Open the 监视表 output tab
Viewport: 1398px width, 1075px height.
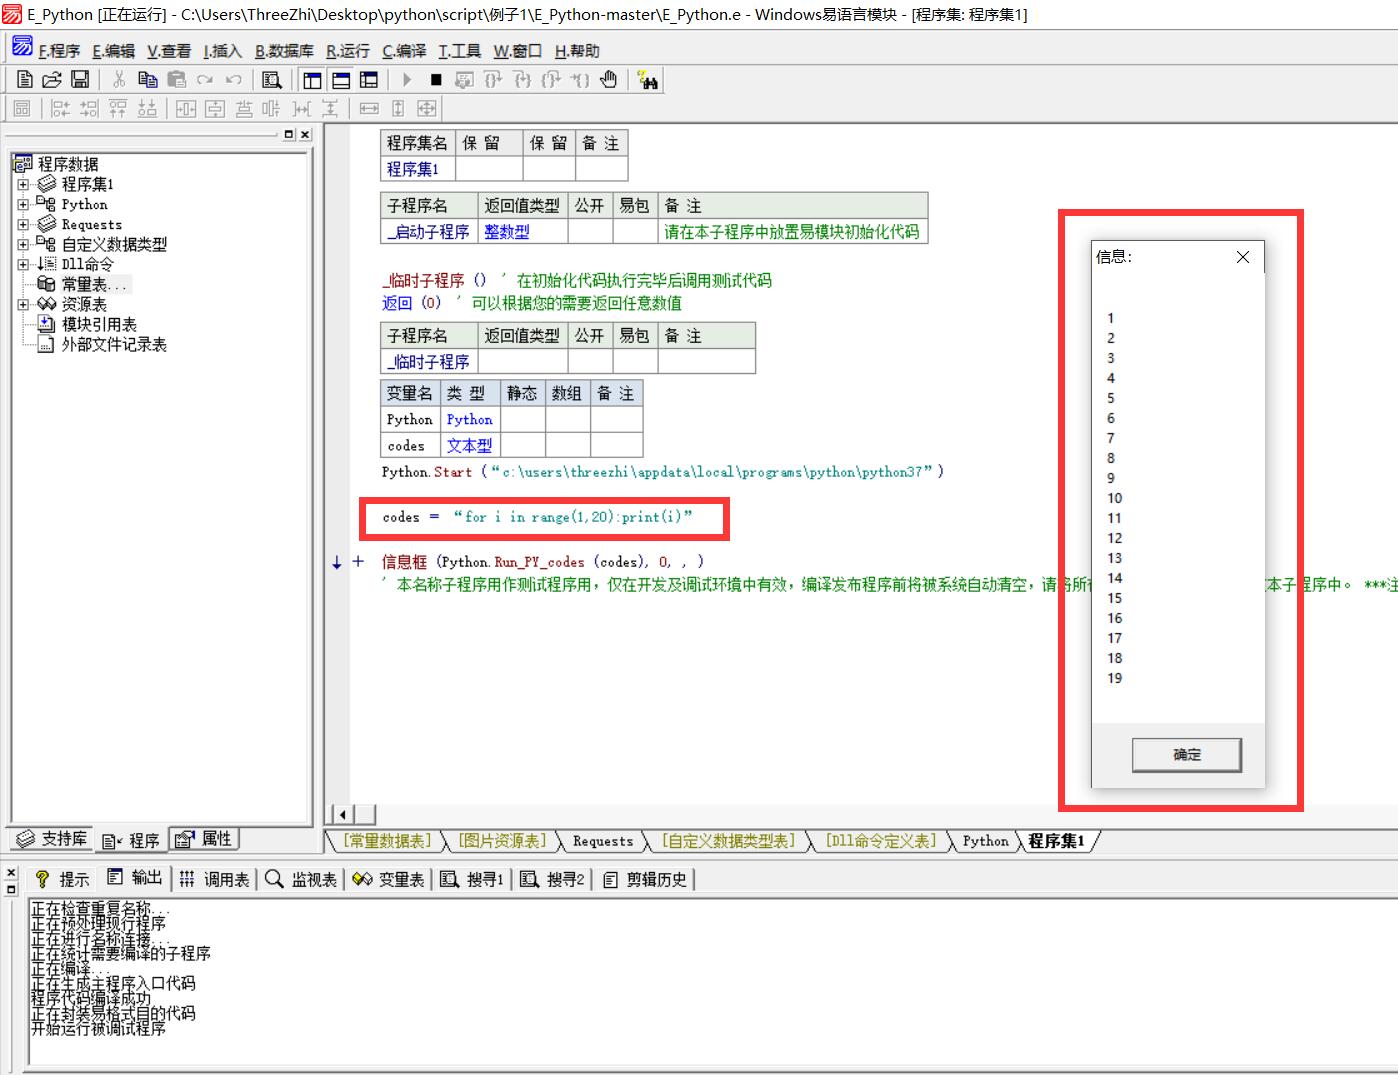[x=301, y=879]
